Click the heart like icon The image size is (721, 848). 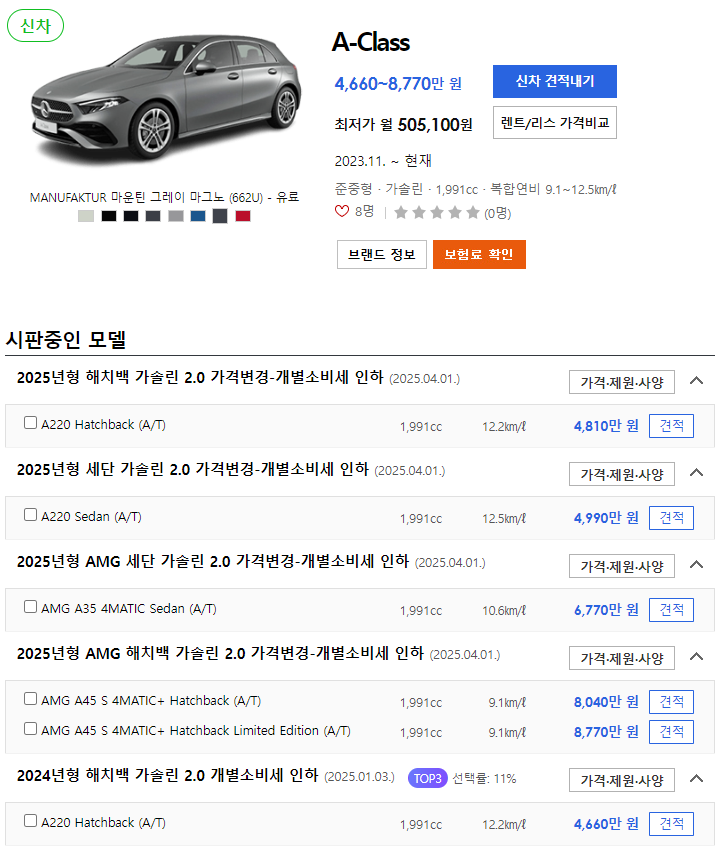click(x=342, y=211)
